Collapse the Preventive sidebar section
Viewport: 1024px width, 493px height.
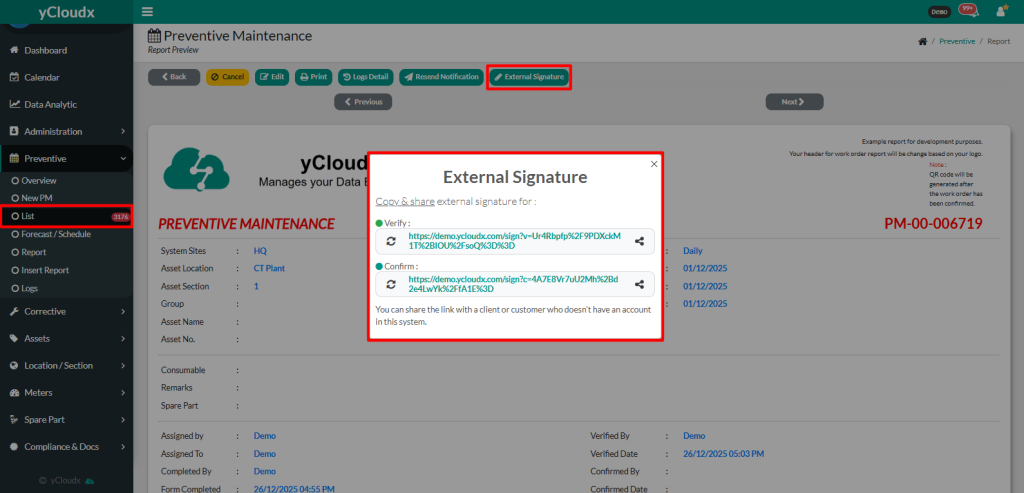[x=66, y=158]
